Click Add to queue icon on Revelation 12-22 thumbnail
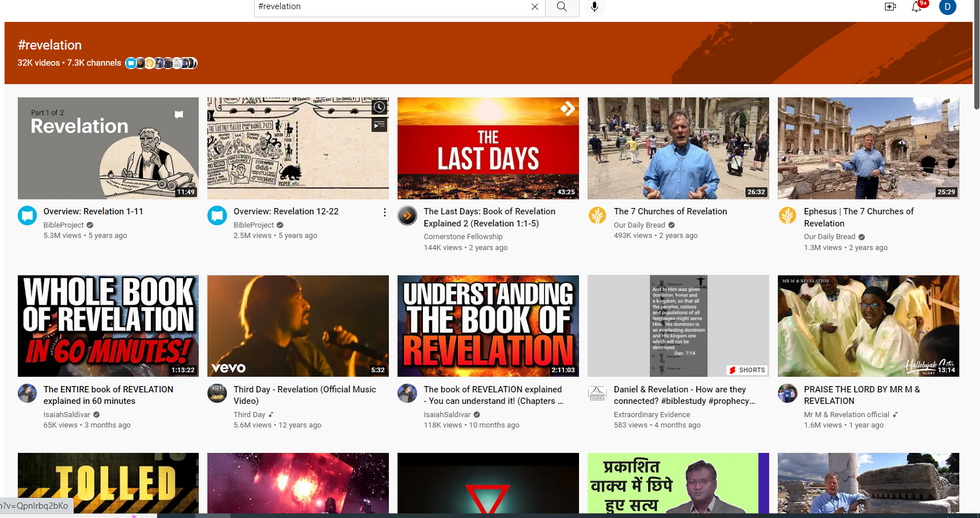 coord(379,125)
